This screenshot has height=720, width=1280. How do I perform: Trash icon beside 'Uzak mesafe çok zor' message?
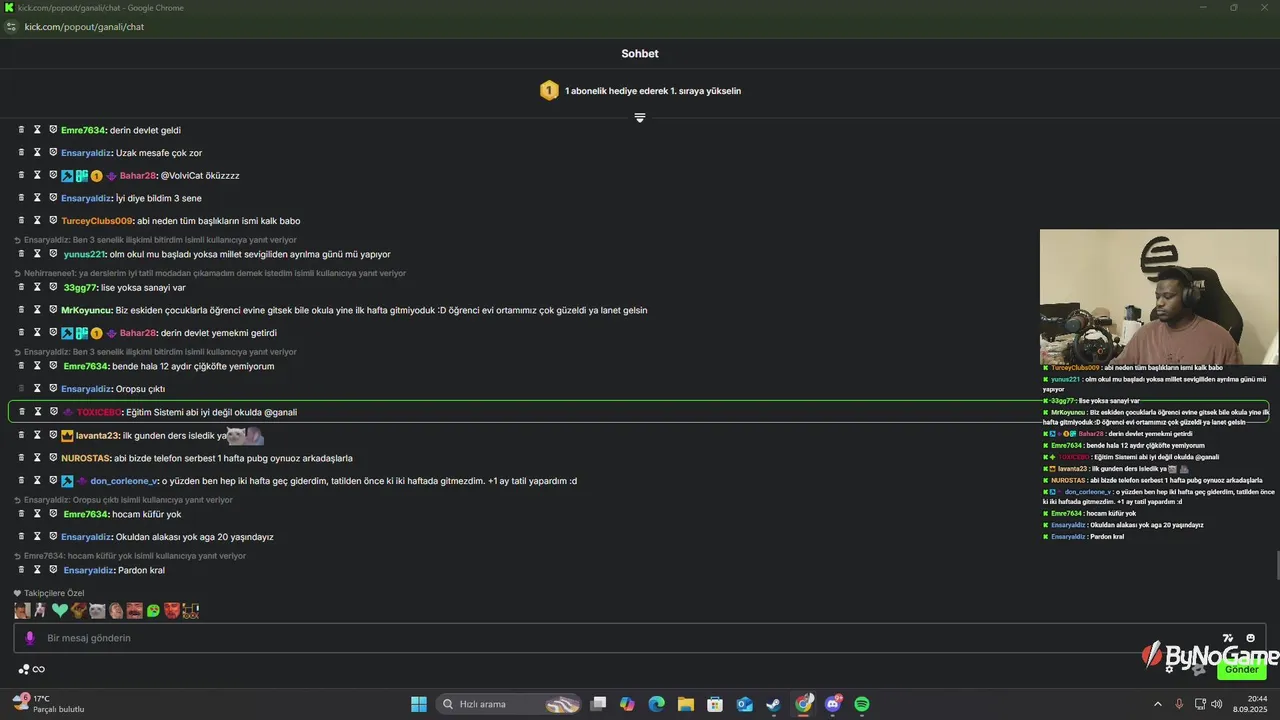21,153
